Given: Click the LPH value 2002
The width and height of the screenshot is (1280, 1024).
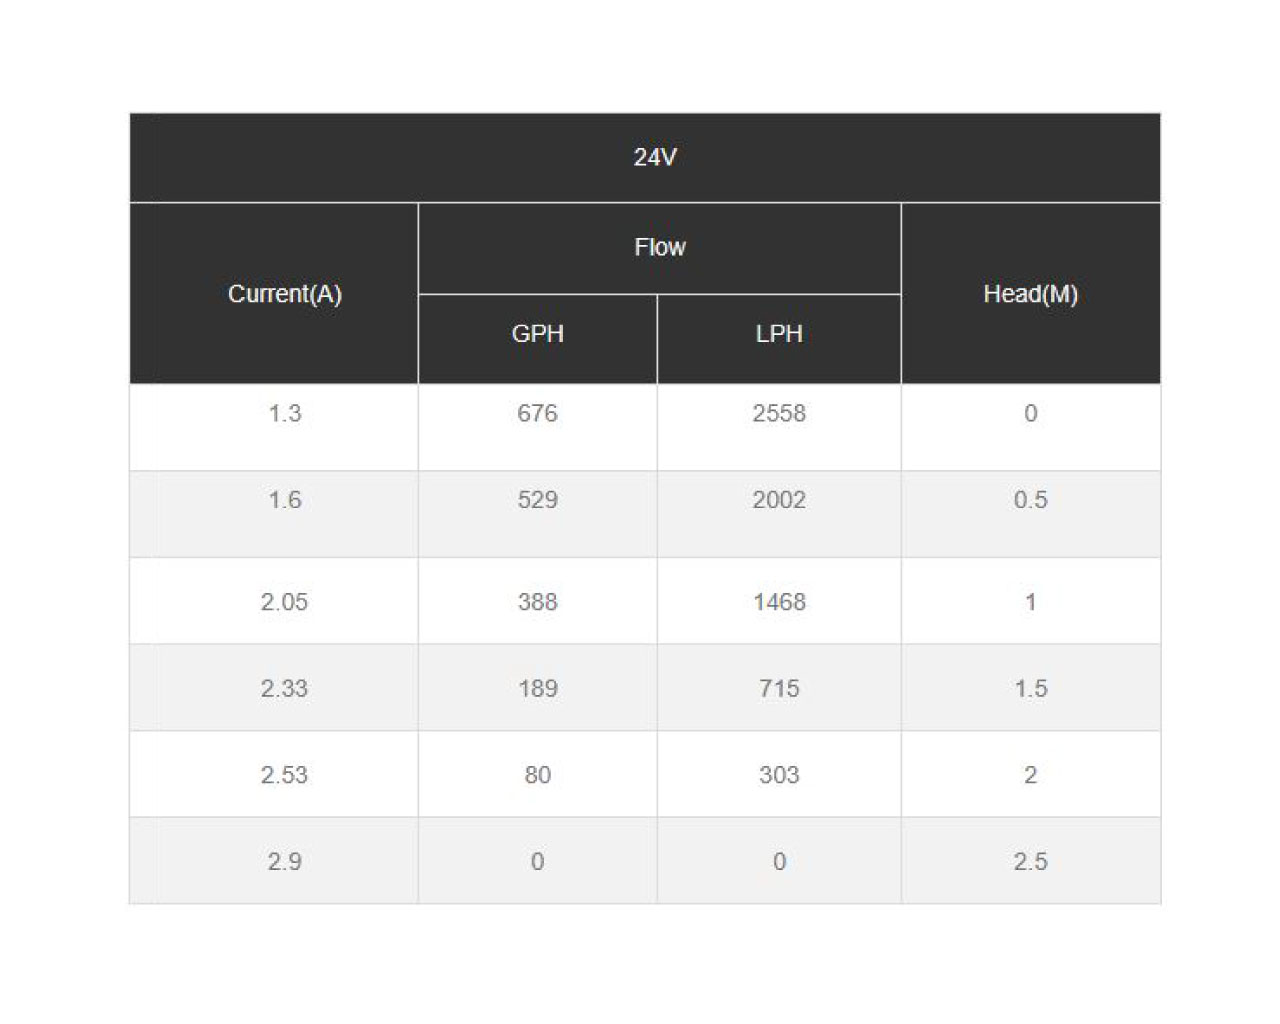Looking at the screenshot, I should click(779, 500).
